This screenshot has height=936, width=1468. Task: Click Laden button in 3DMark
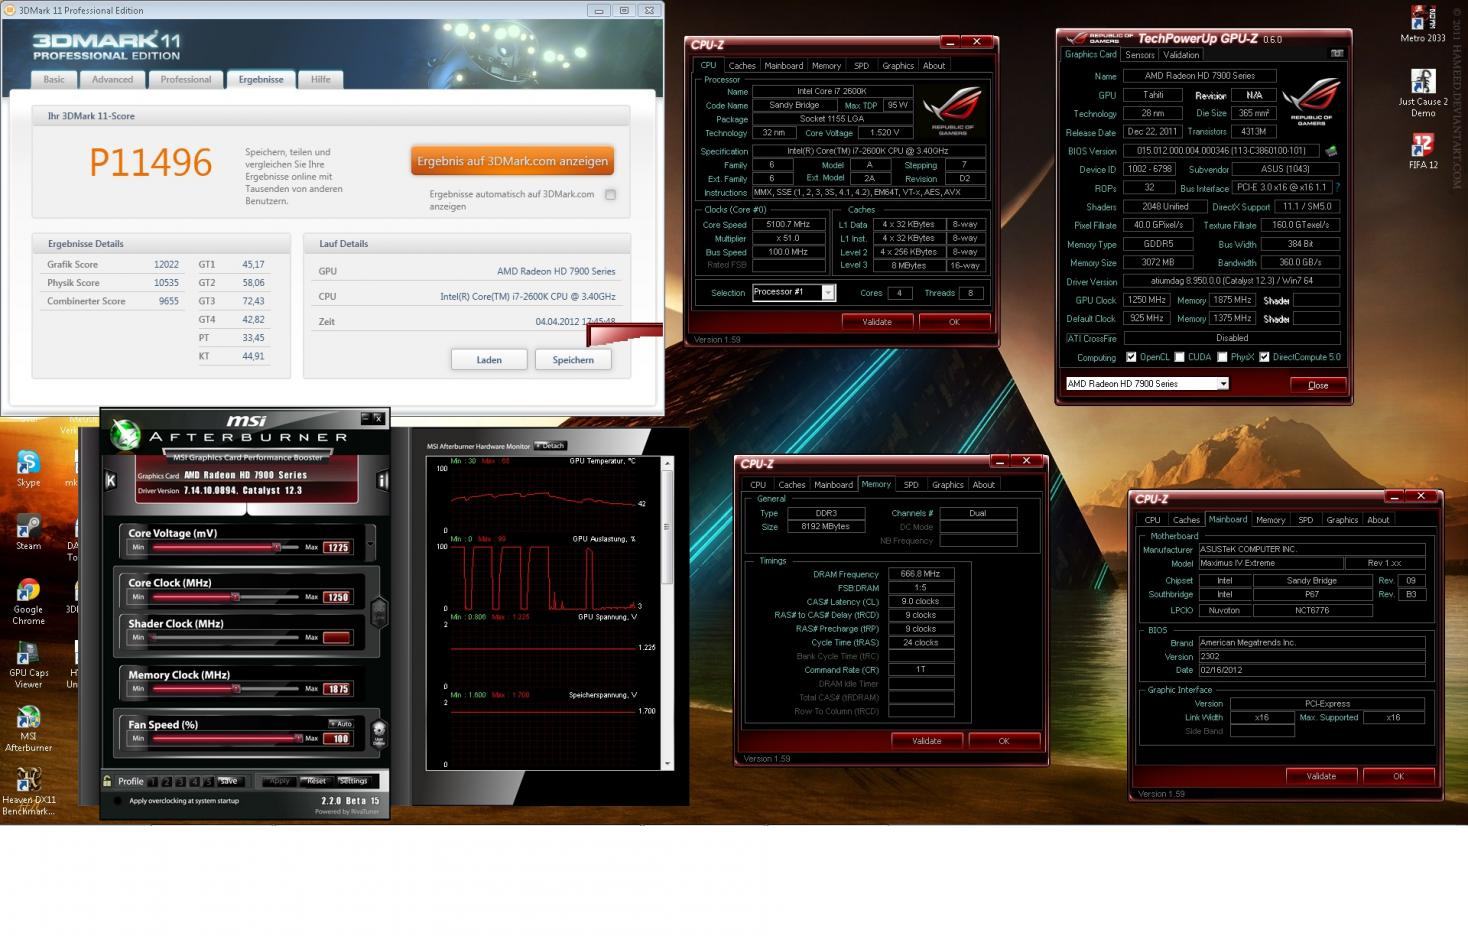point(488,360)
